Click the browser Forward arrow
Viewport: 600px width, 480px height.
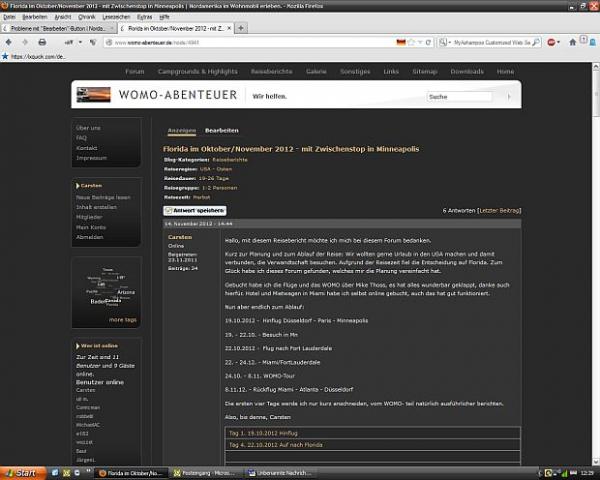(x=25, y=42)
